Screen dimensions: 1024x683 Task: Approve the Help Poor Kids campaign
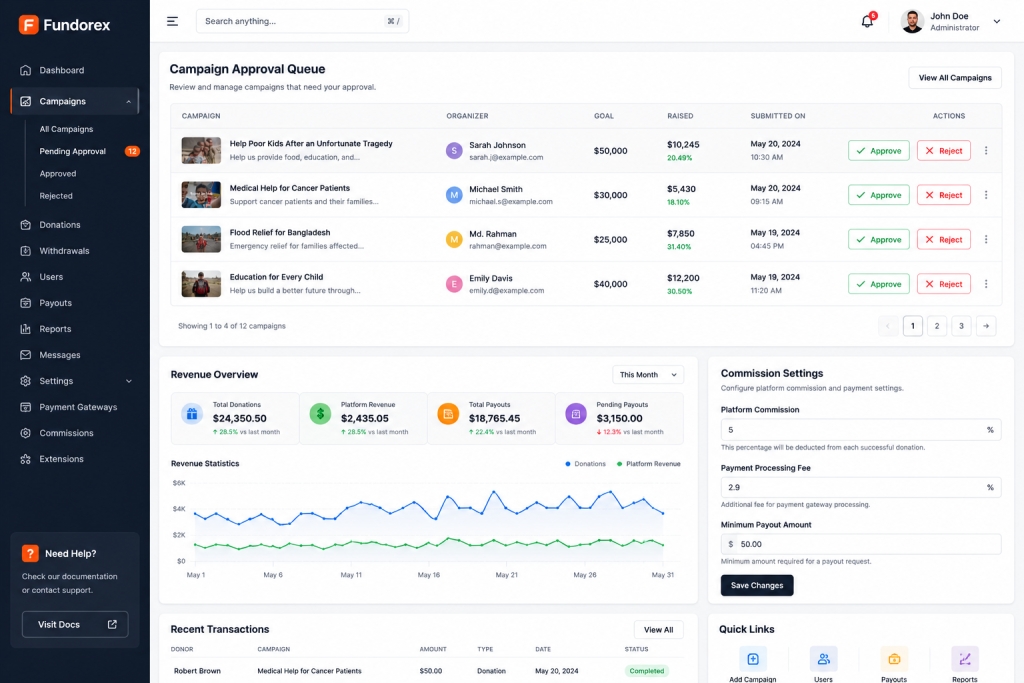point(878,151)
